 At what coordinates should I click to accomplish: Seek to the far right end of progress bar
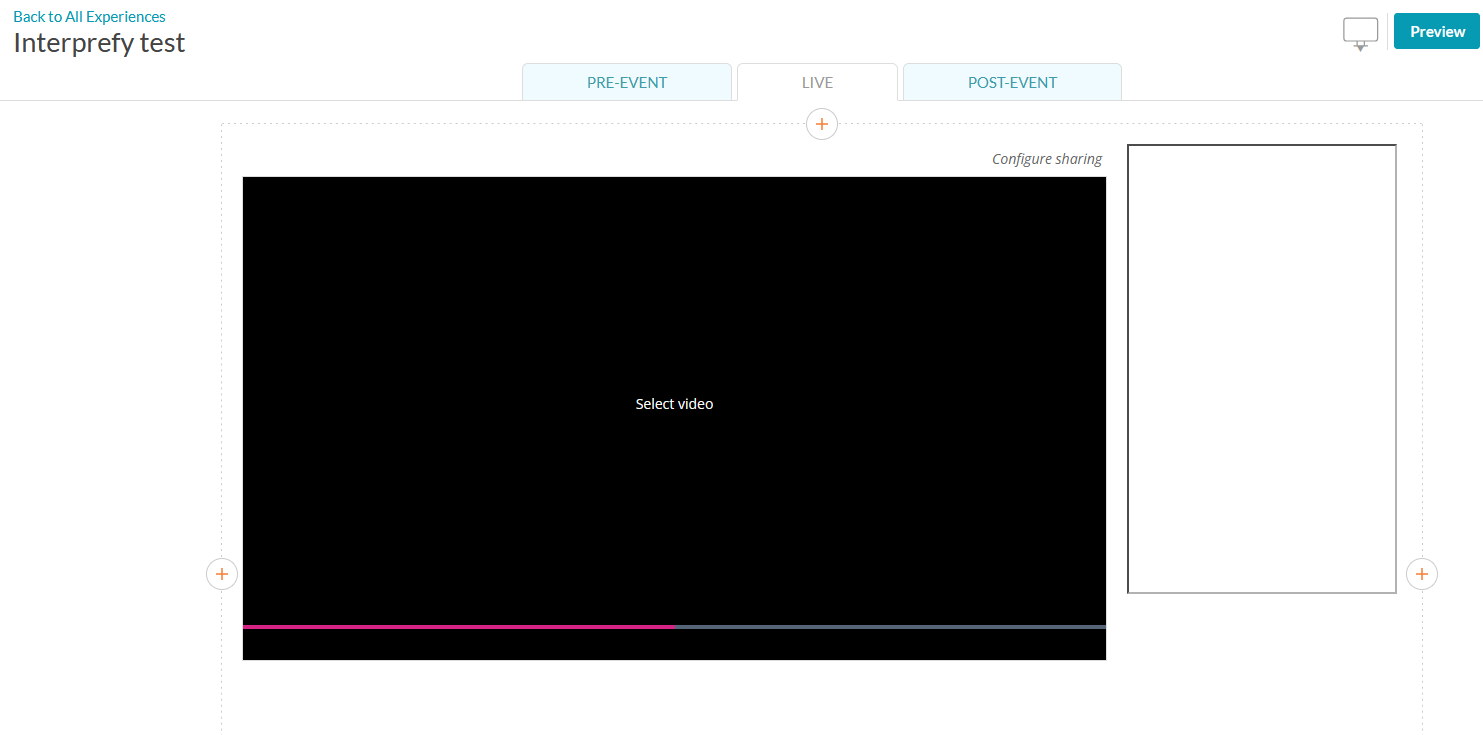point(1102,627)
